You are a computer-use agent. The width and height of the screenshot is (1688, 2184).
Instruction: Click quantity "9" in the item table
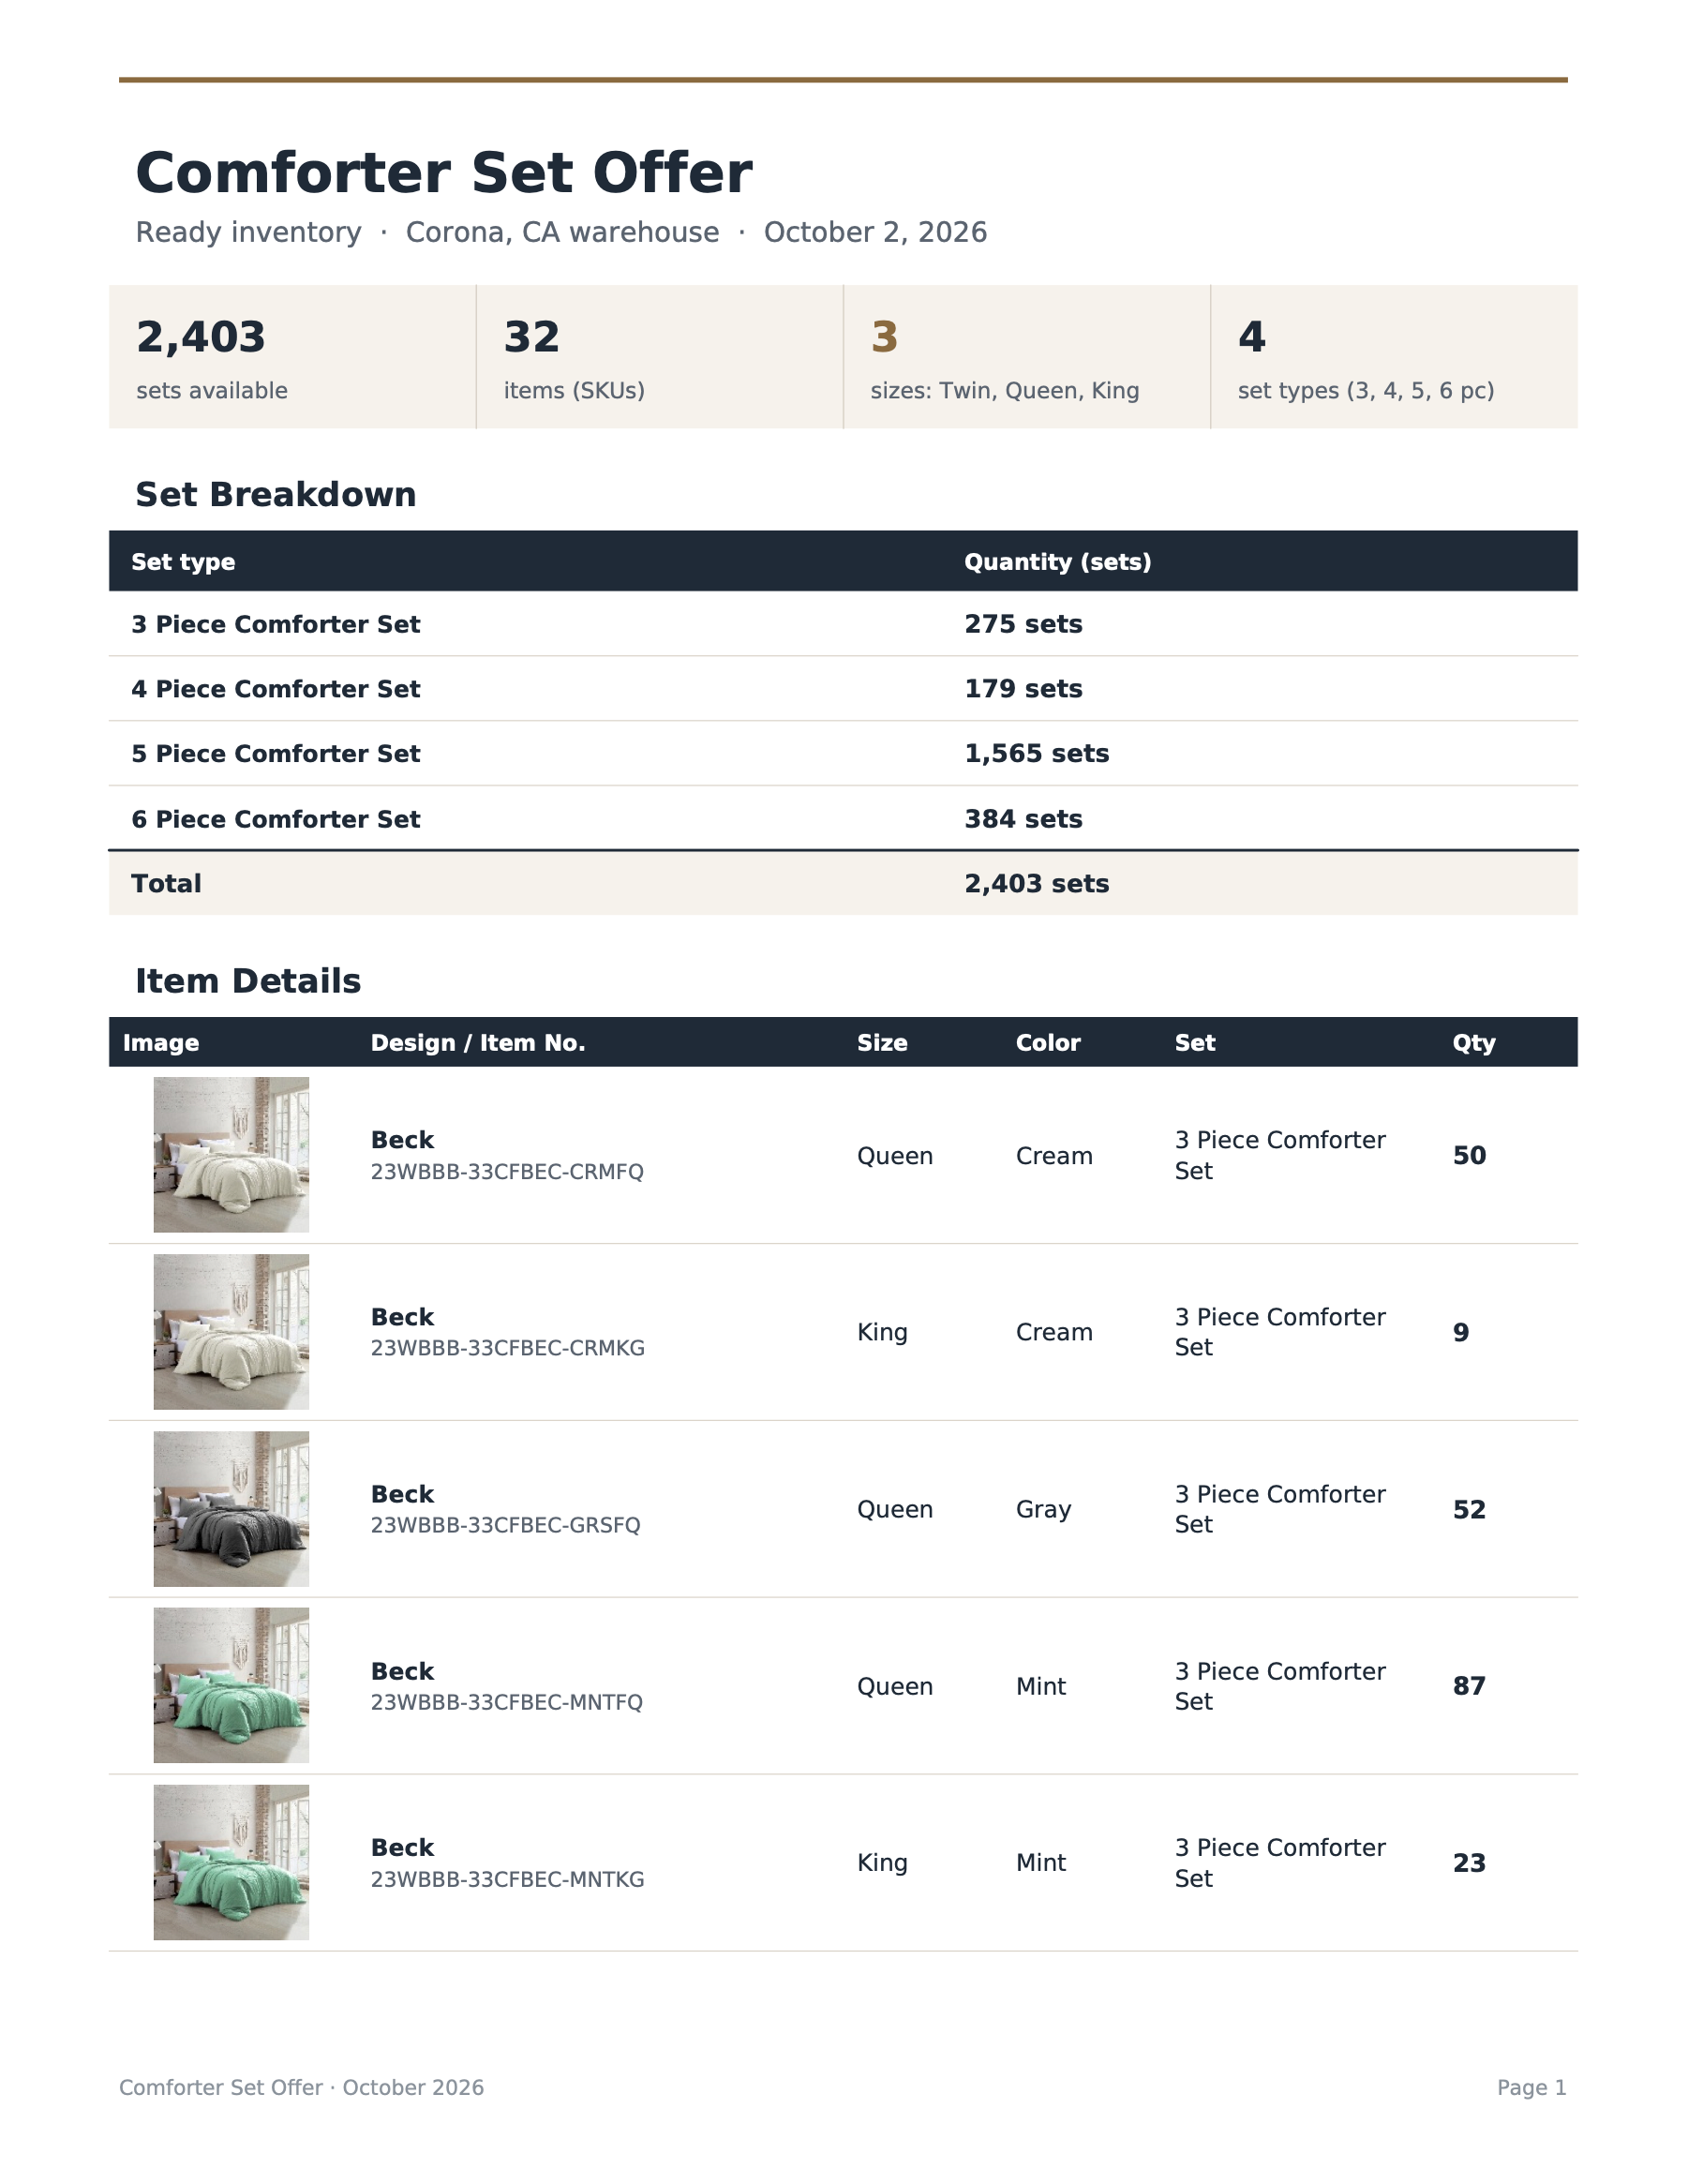pyautogui.click(x=1461, y=1333)
